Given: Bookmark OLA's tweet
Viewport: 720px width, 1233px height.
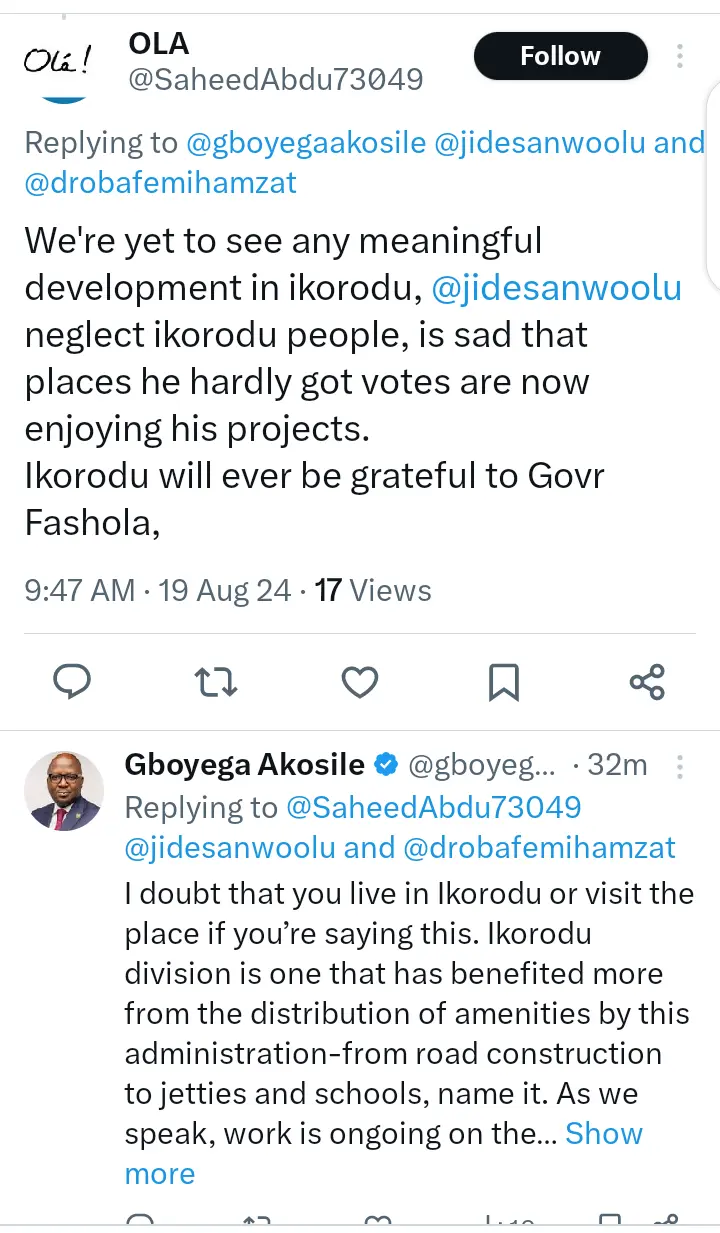Looking at the screenshot, I should 503,682.
